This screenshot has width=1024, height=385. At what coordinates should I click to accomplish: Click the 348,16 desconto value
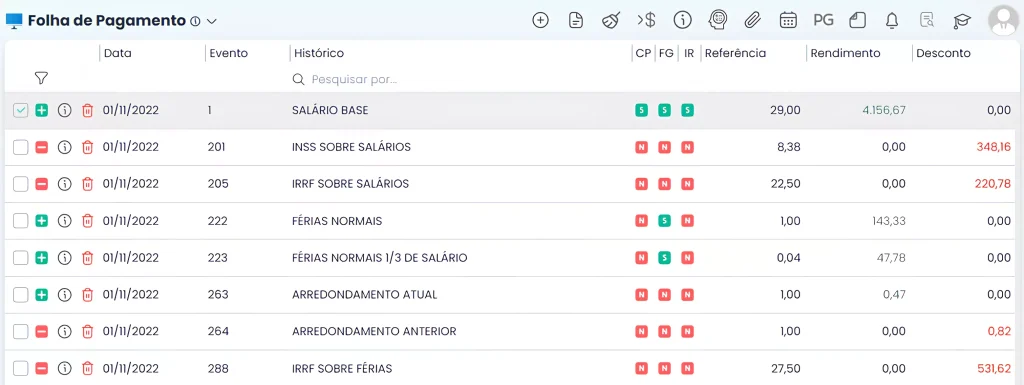[x=993, y=147]
